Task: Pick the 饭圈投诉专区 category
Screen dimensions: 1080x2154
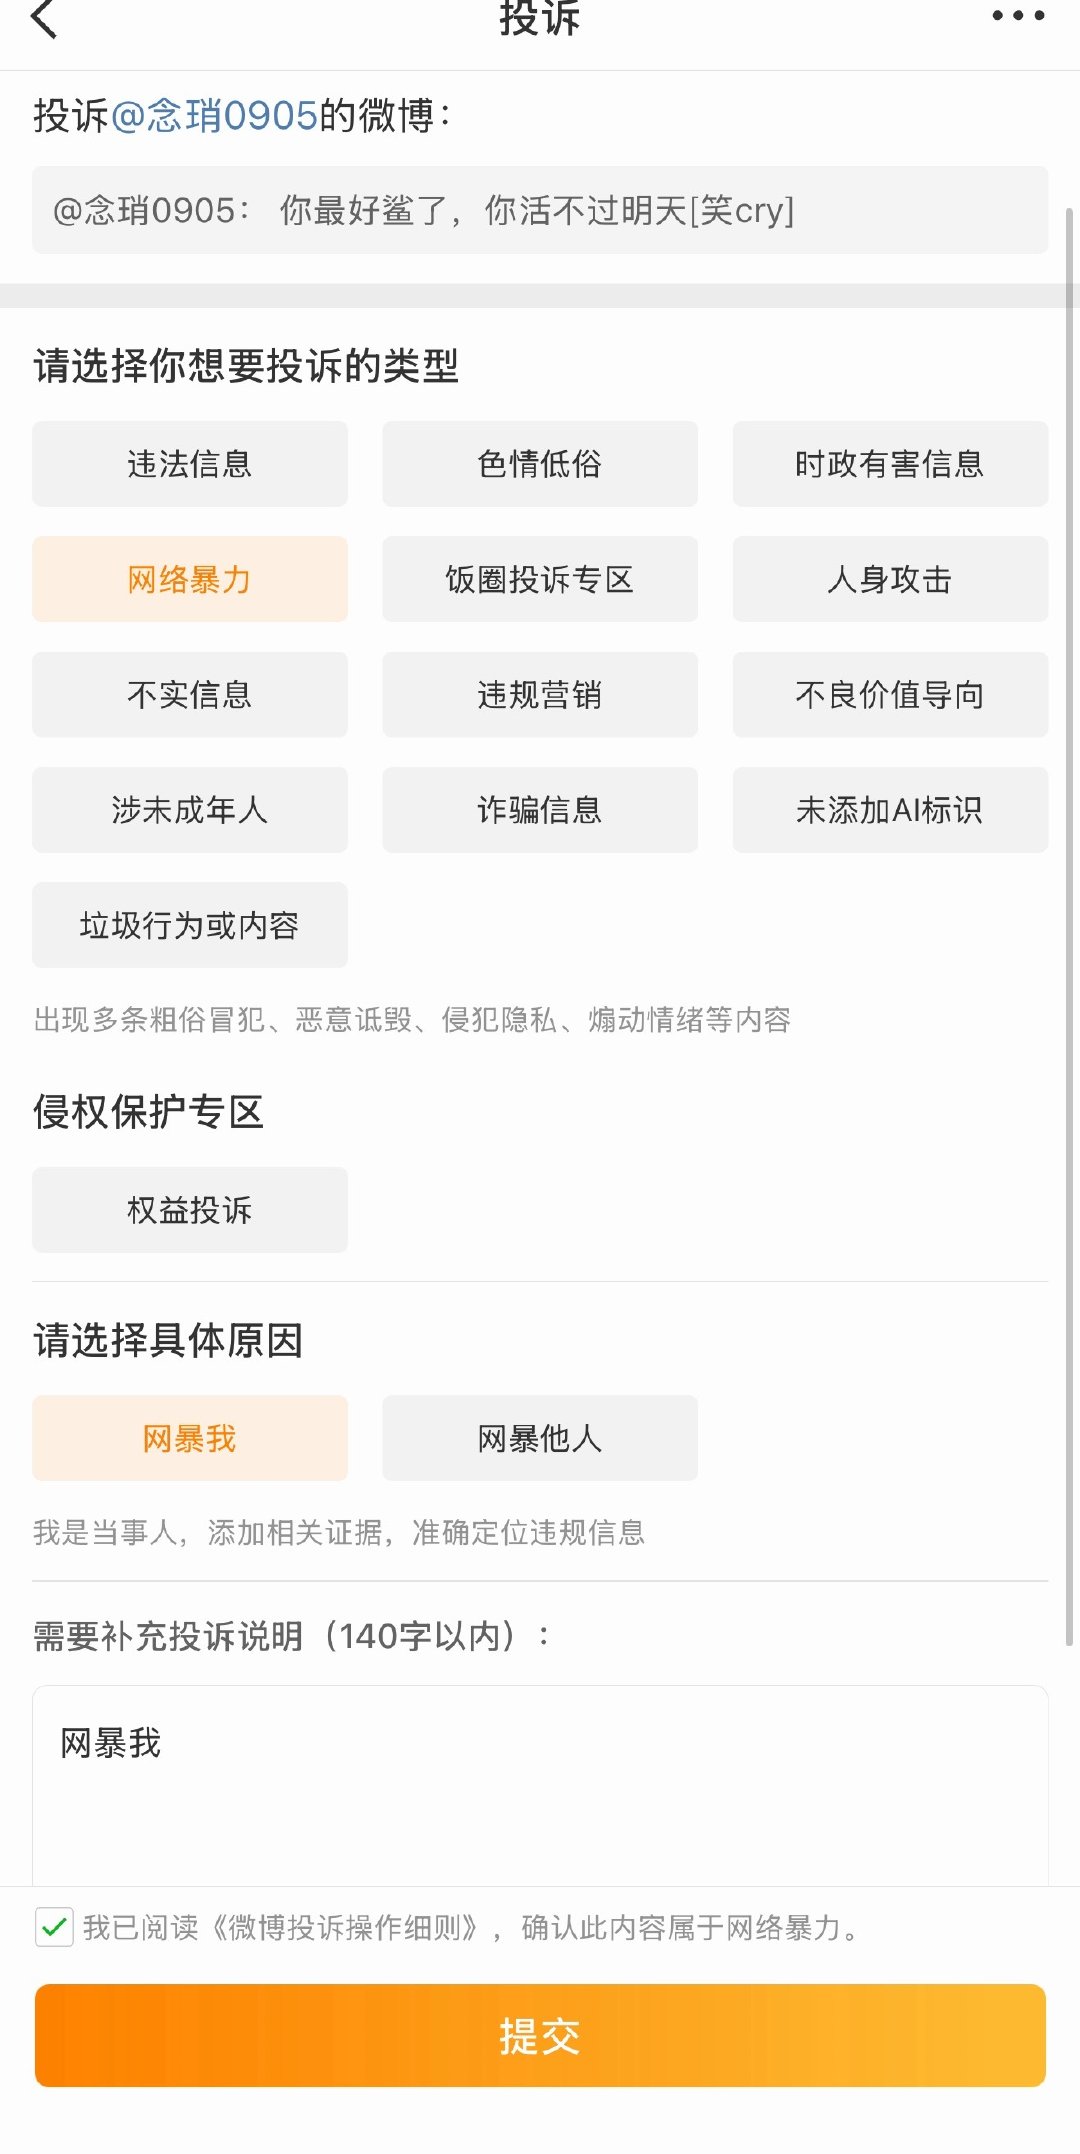Action: [540, 579]
